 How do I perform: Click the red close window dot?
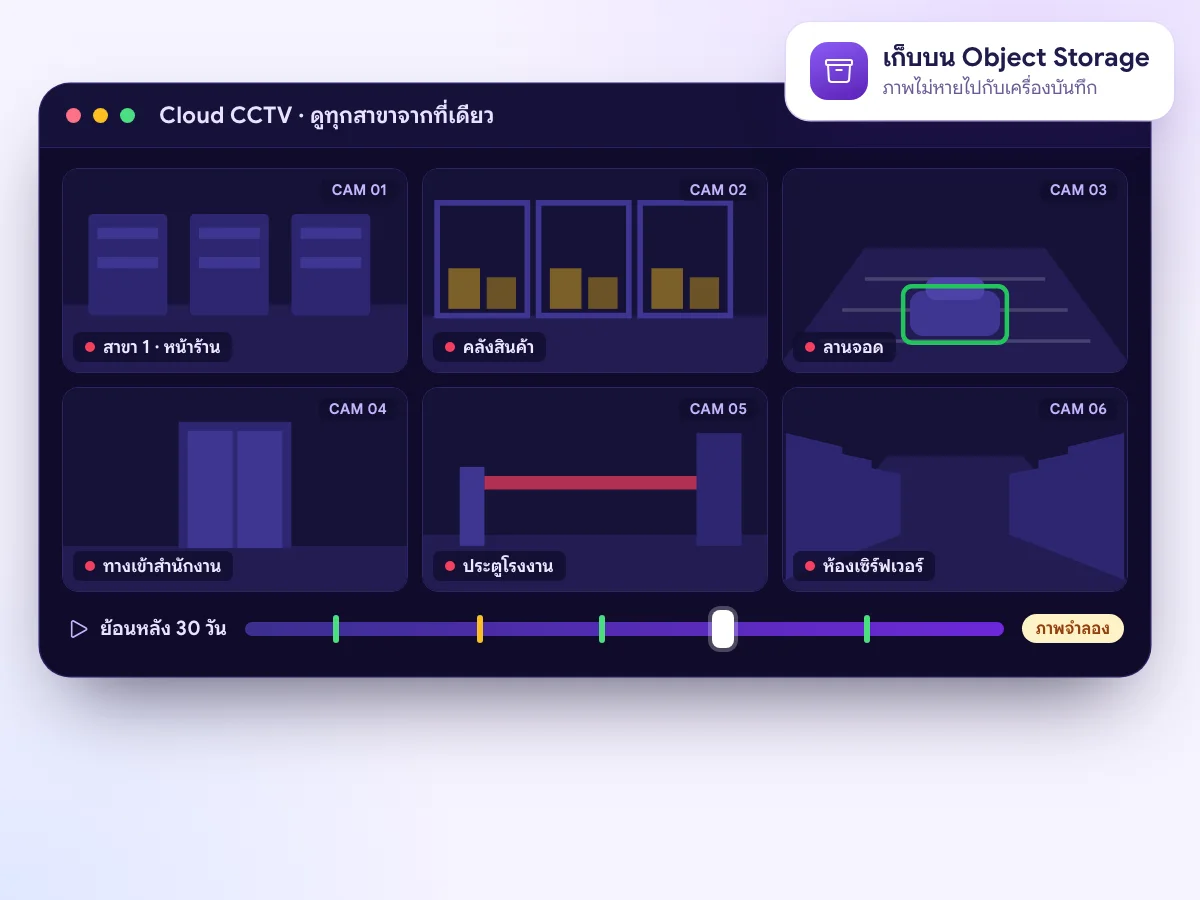tap(74, 115)
